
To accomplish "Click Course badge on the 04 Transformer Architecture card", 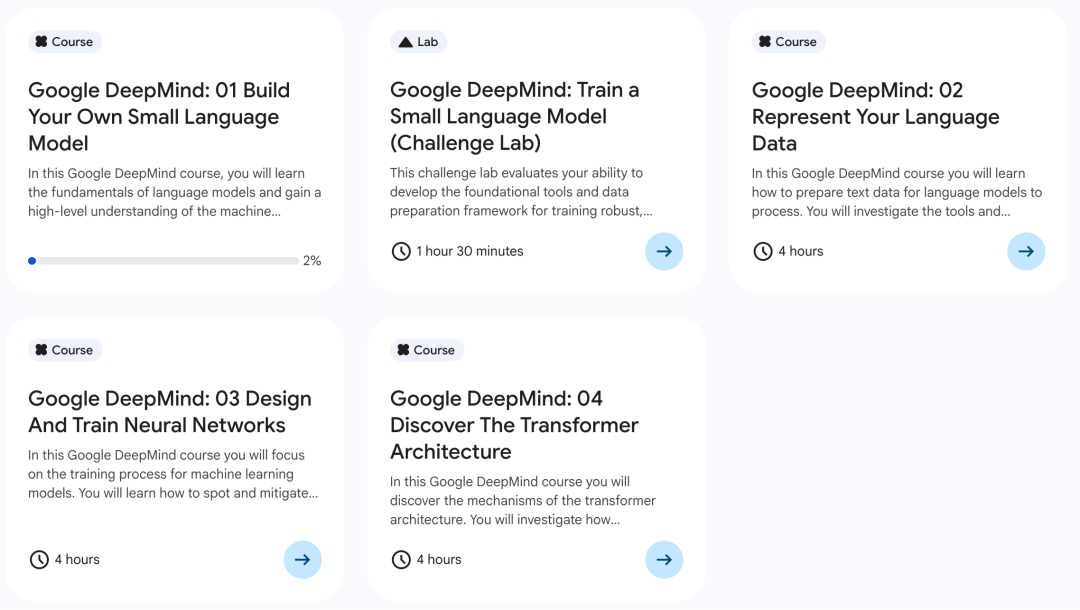I will point(426,350).
